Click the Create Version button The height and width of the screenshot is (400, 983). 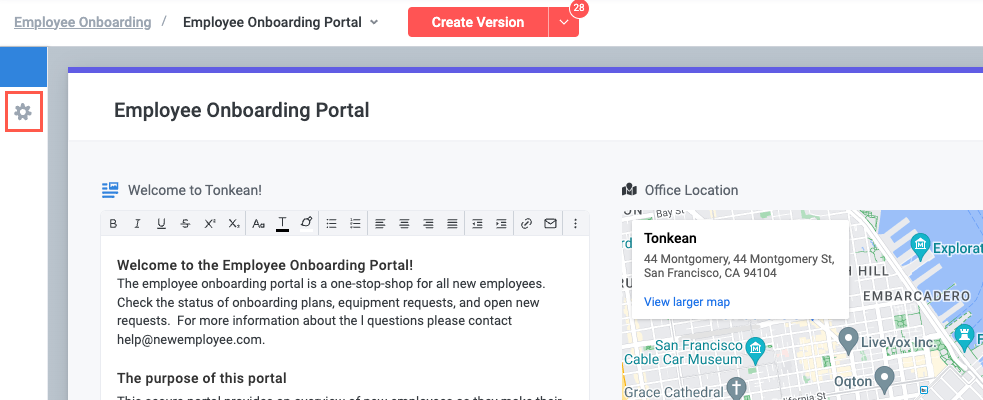tap(478, 22)
